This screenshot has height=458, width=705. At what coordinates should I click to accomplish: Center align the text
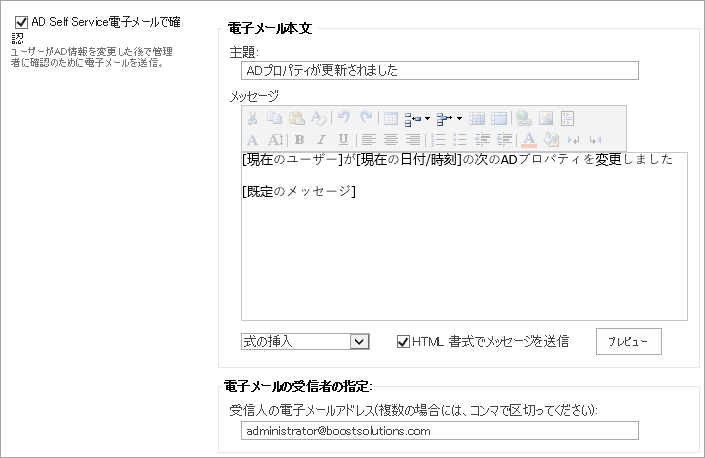[391, 140]
